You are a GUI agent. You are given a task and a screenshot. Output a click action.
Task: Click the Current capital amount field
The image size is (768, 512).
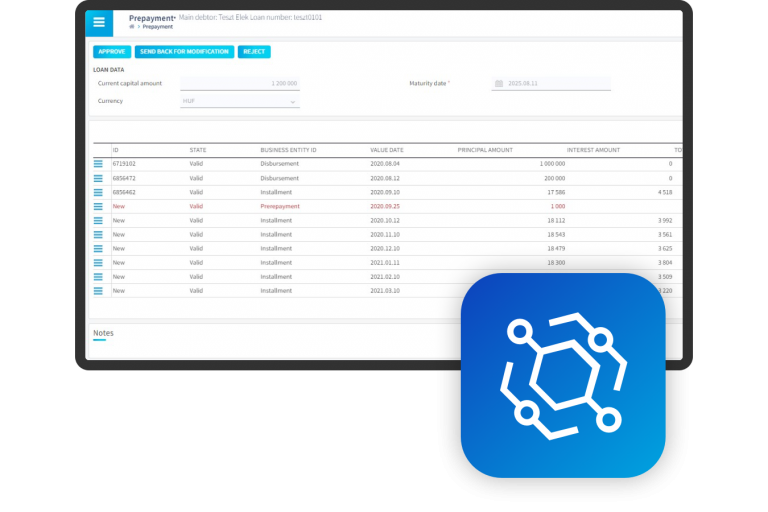(x=240, y=84)
